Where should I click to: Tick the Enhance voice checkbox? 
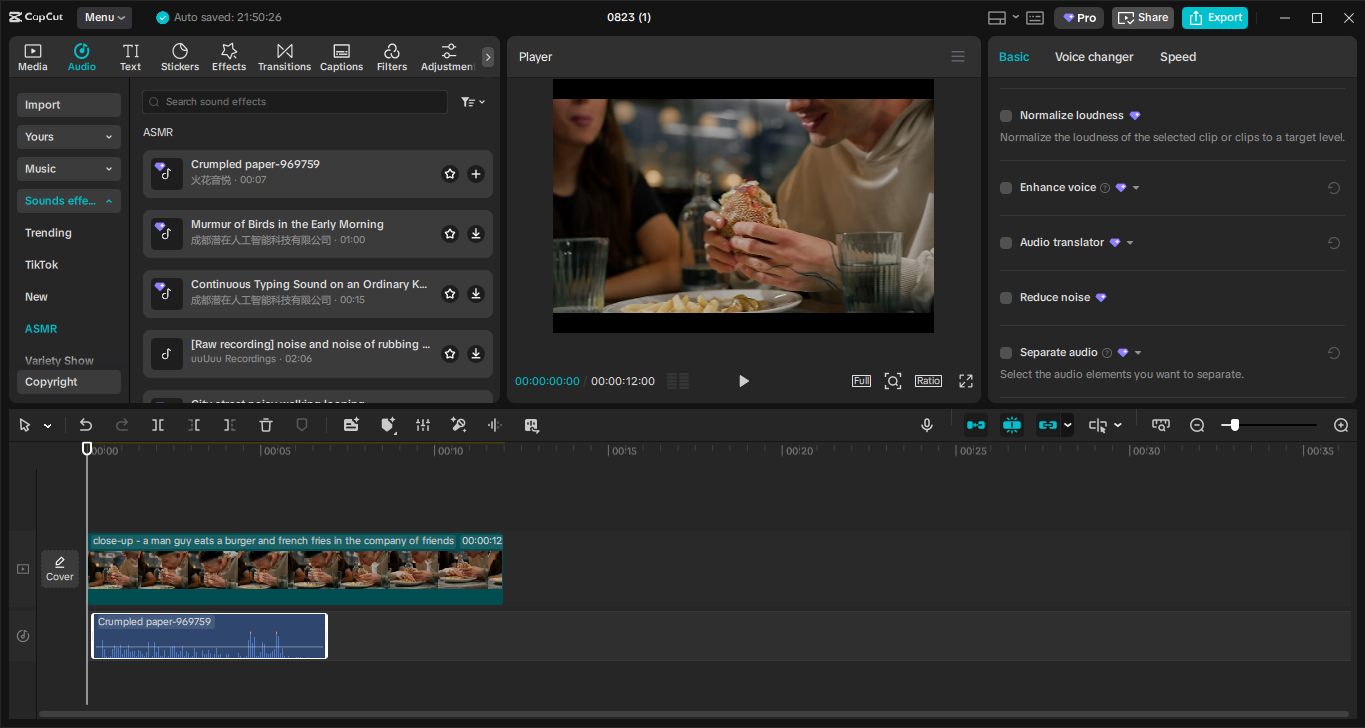pyautogui.click(x=1006, y=188)
